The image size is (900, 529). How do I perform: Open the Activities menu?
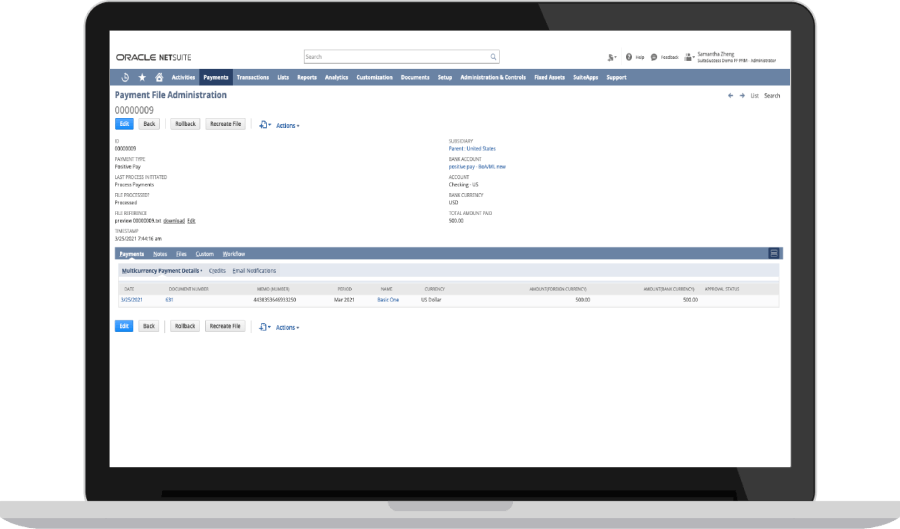pyautogui.click(x=184, y=77)
